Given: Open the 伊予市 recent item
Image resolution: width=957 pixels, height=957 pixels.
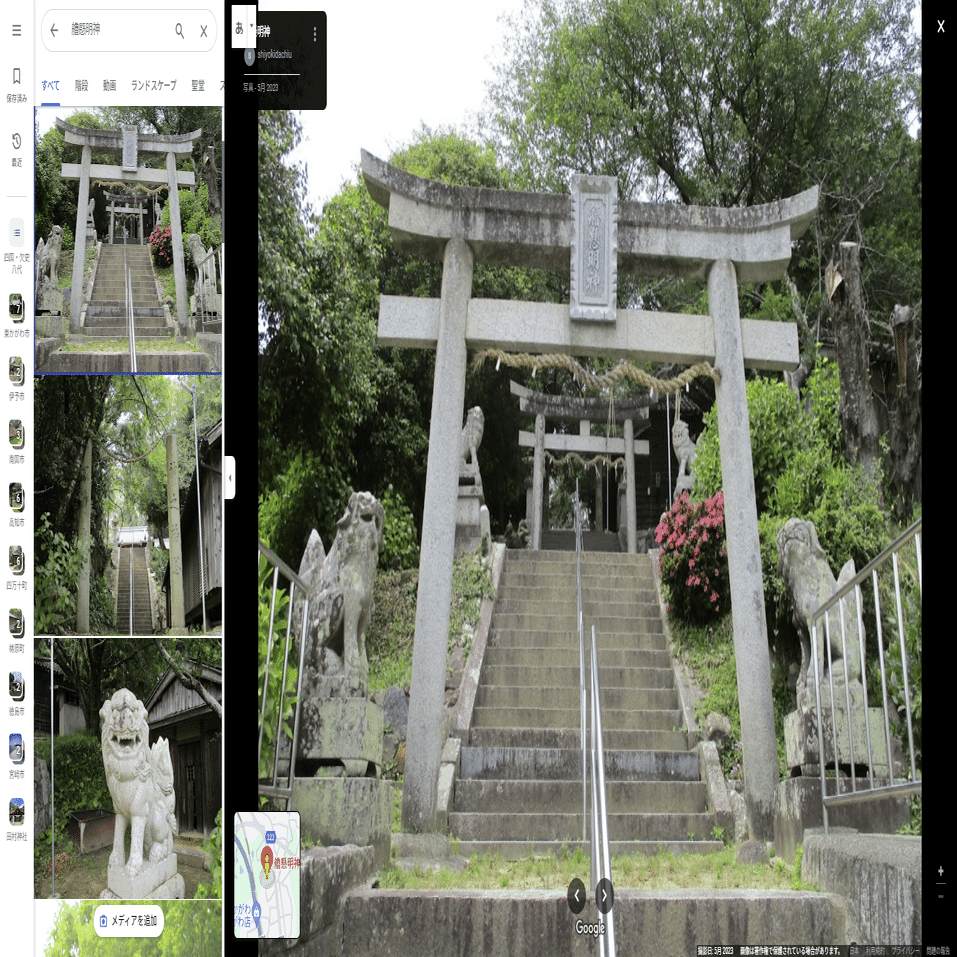Looking at the screenshot, I should pyautogui.click(x=16, y=378).
